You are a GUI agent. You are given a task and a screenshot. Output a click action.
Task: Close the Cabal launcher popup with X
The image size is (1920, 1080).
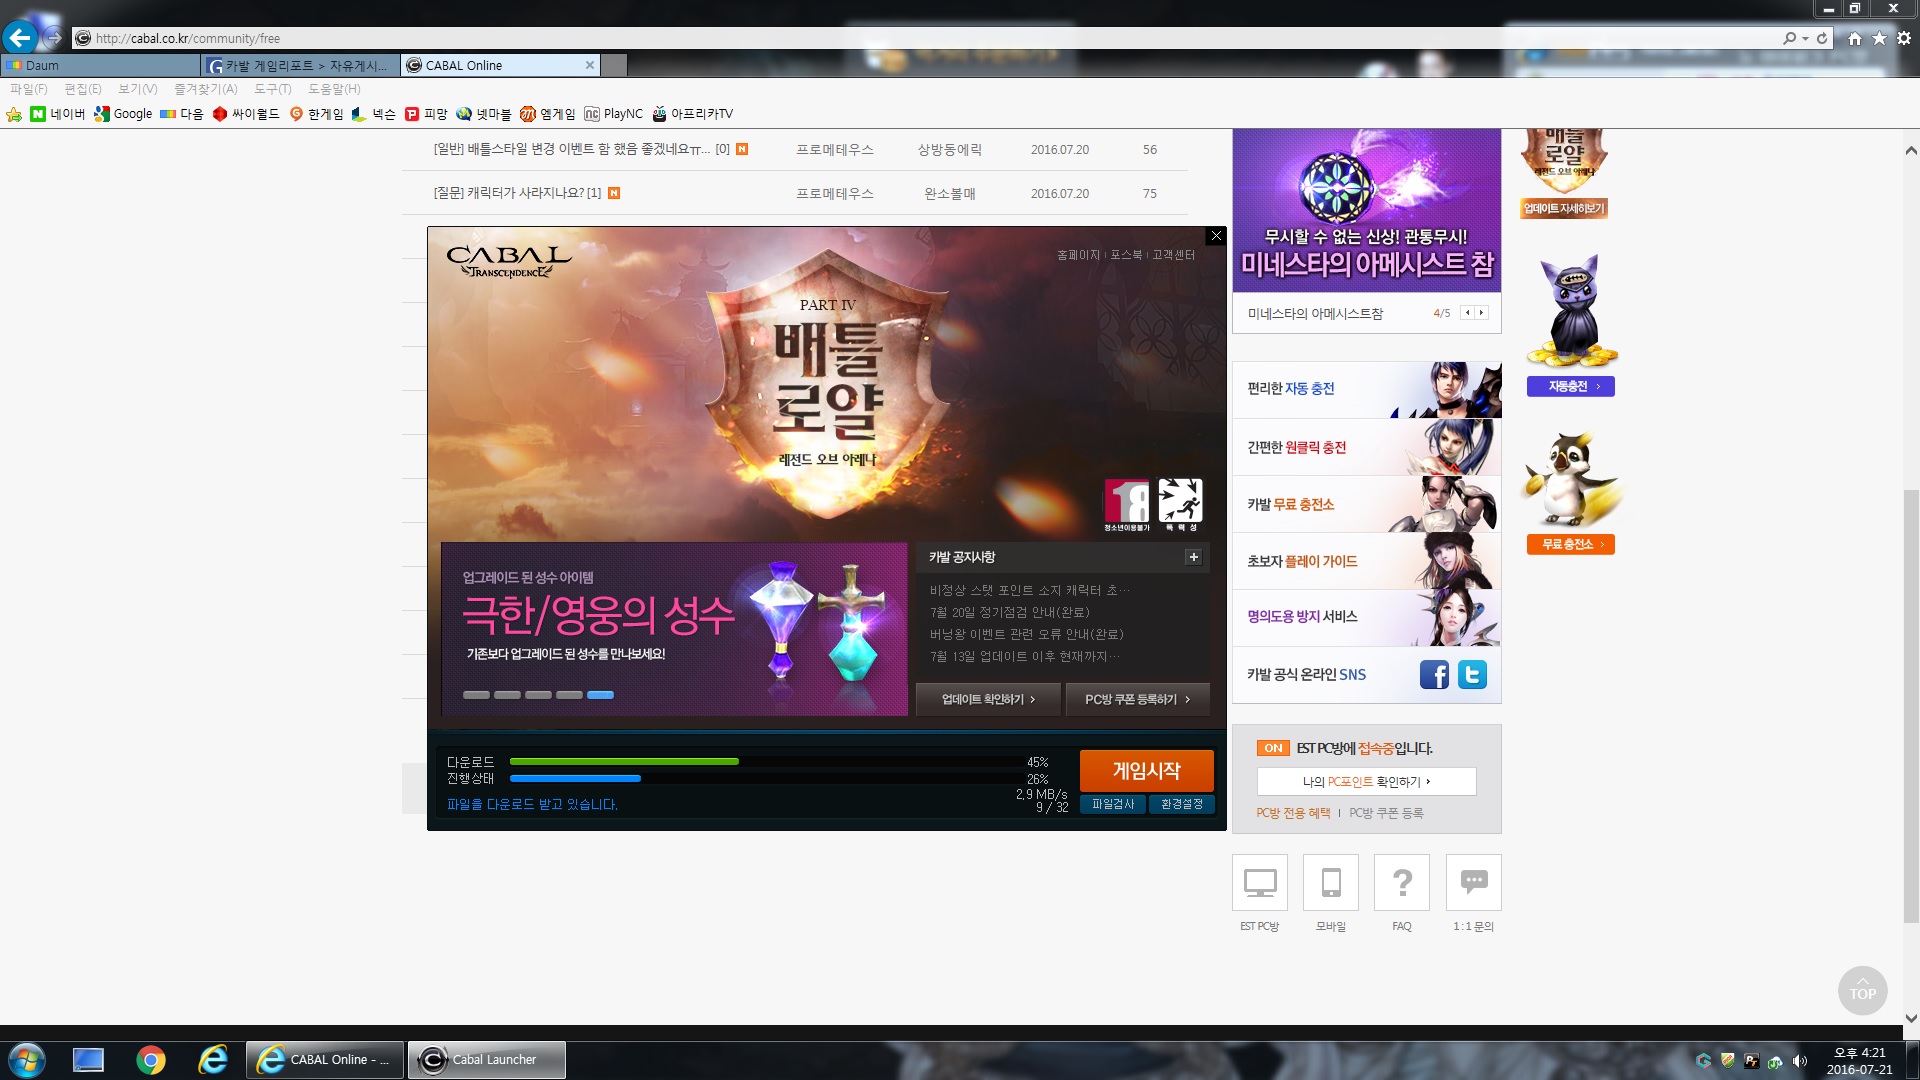[1216, 236]
